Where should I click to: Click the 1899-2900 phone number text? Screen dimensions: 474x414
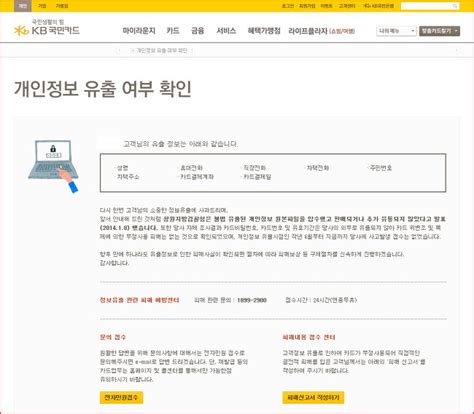(252, 300)
